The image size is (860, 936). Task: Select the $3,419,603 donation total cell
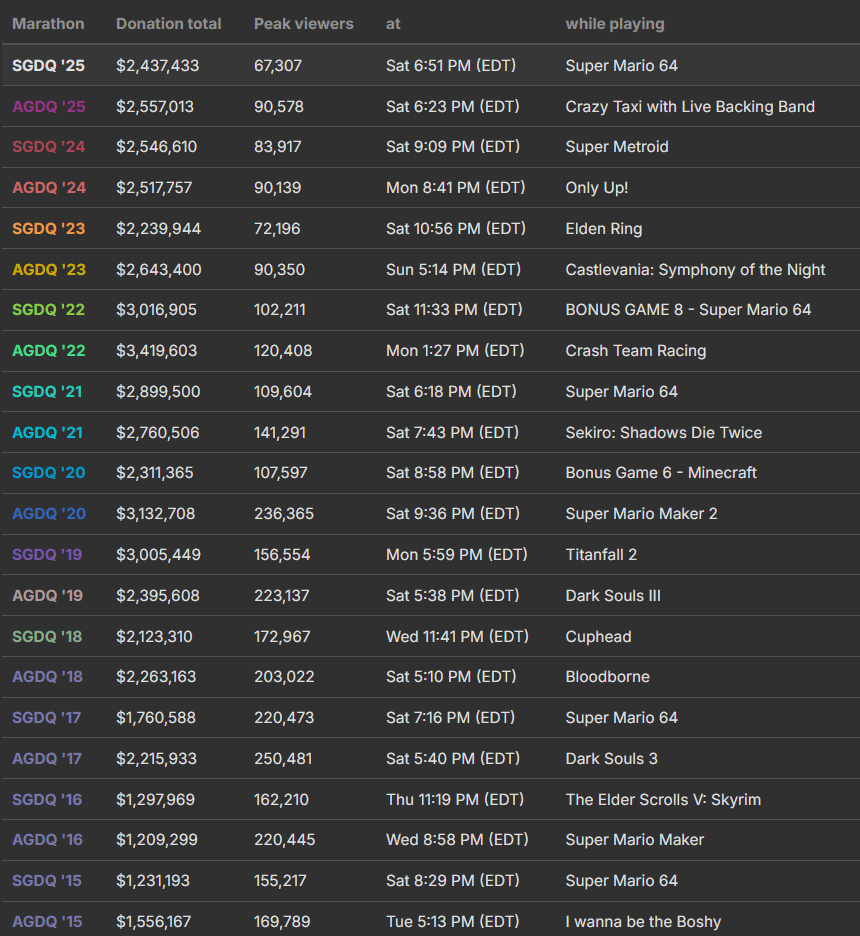(156, 350)
